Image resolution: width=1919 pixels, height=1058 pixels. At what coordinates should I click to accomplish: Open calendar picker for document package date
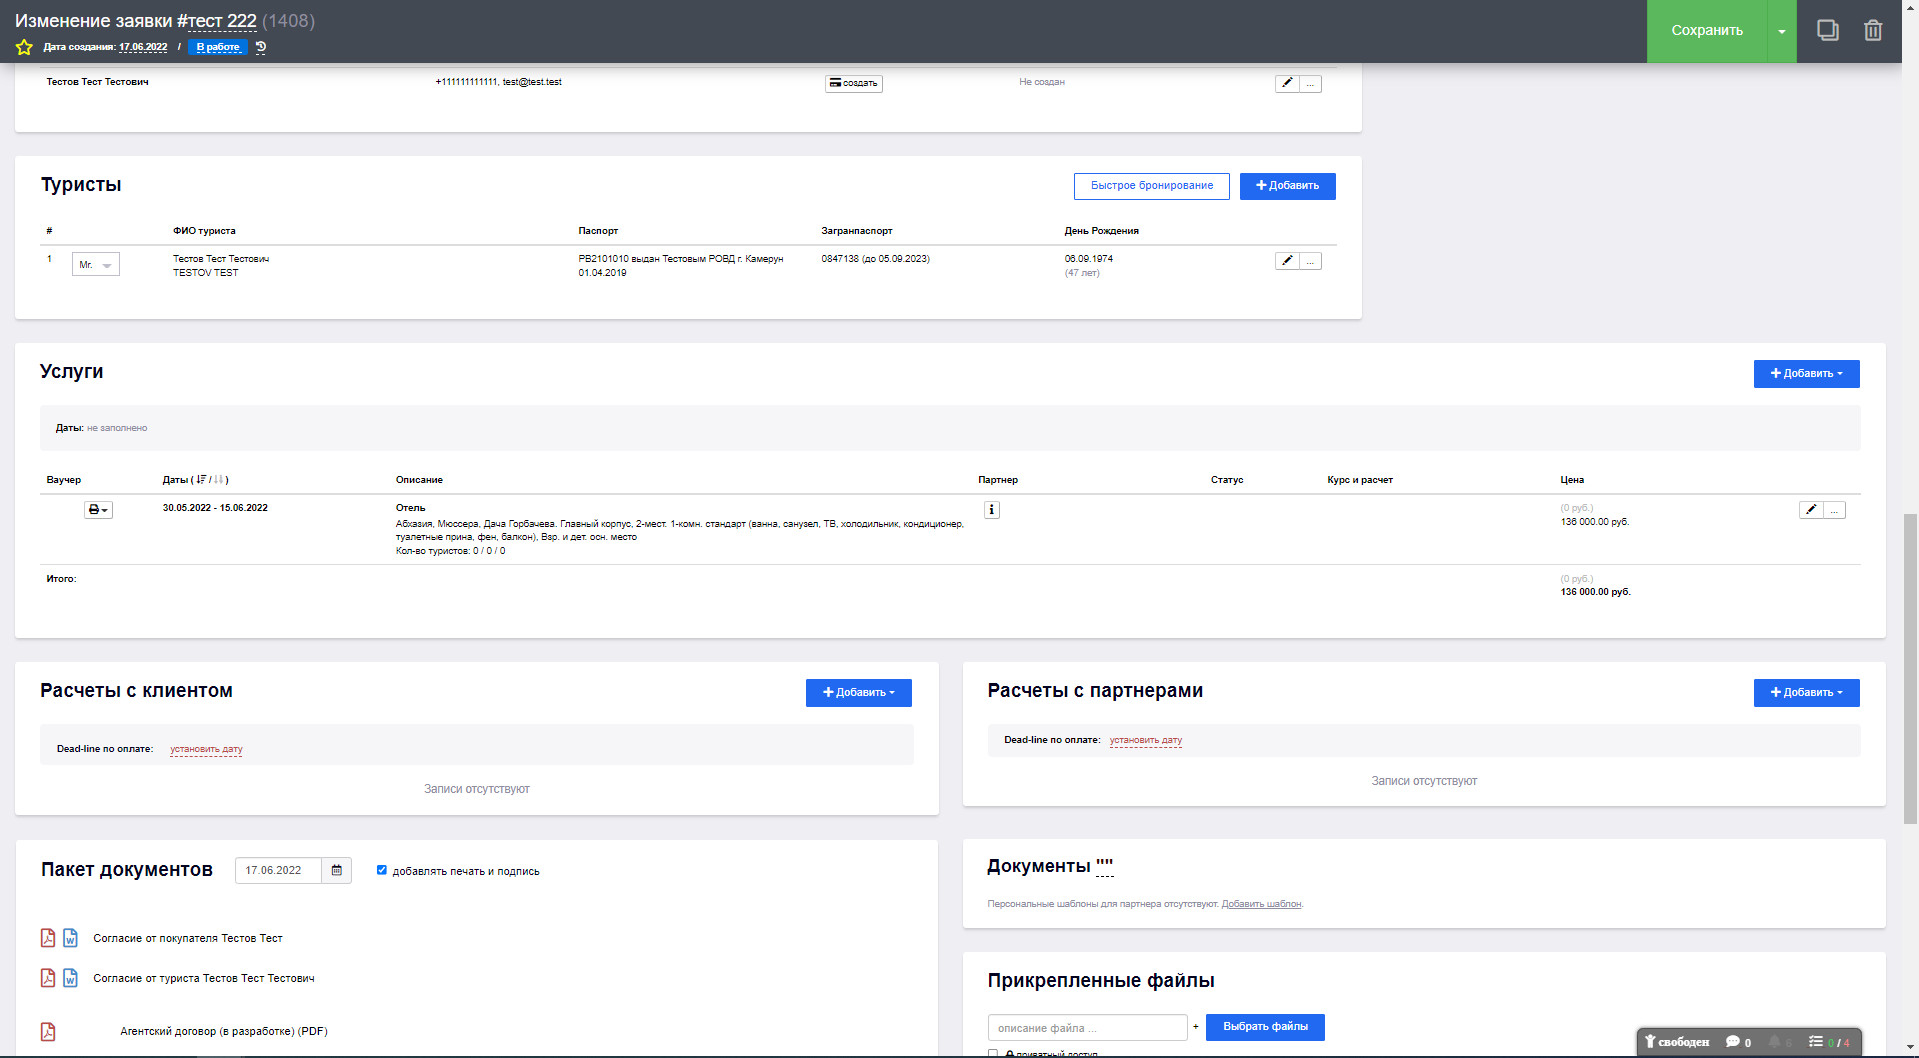337,871
